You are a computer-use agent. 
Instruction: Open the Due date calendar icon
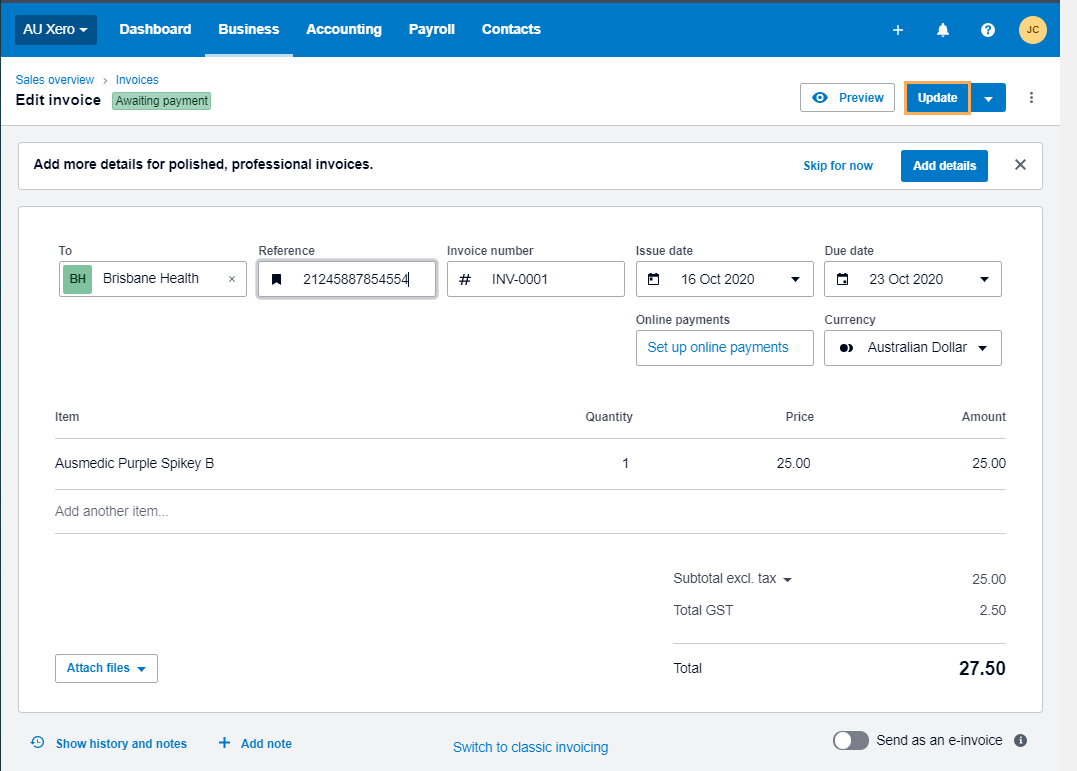click(x=841, y=279)
